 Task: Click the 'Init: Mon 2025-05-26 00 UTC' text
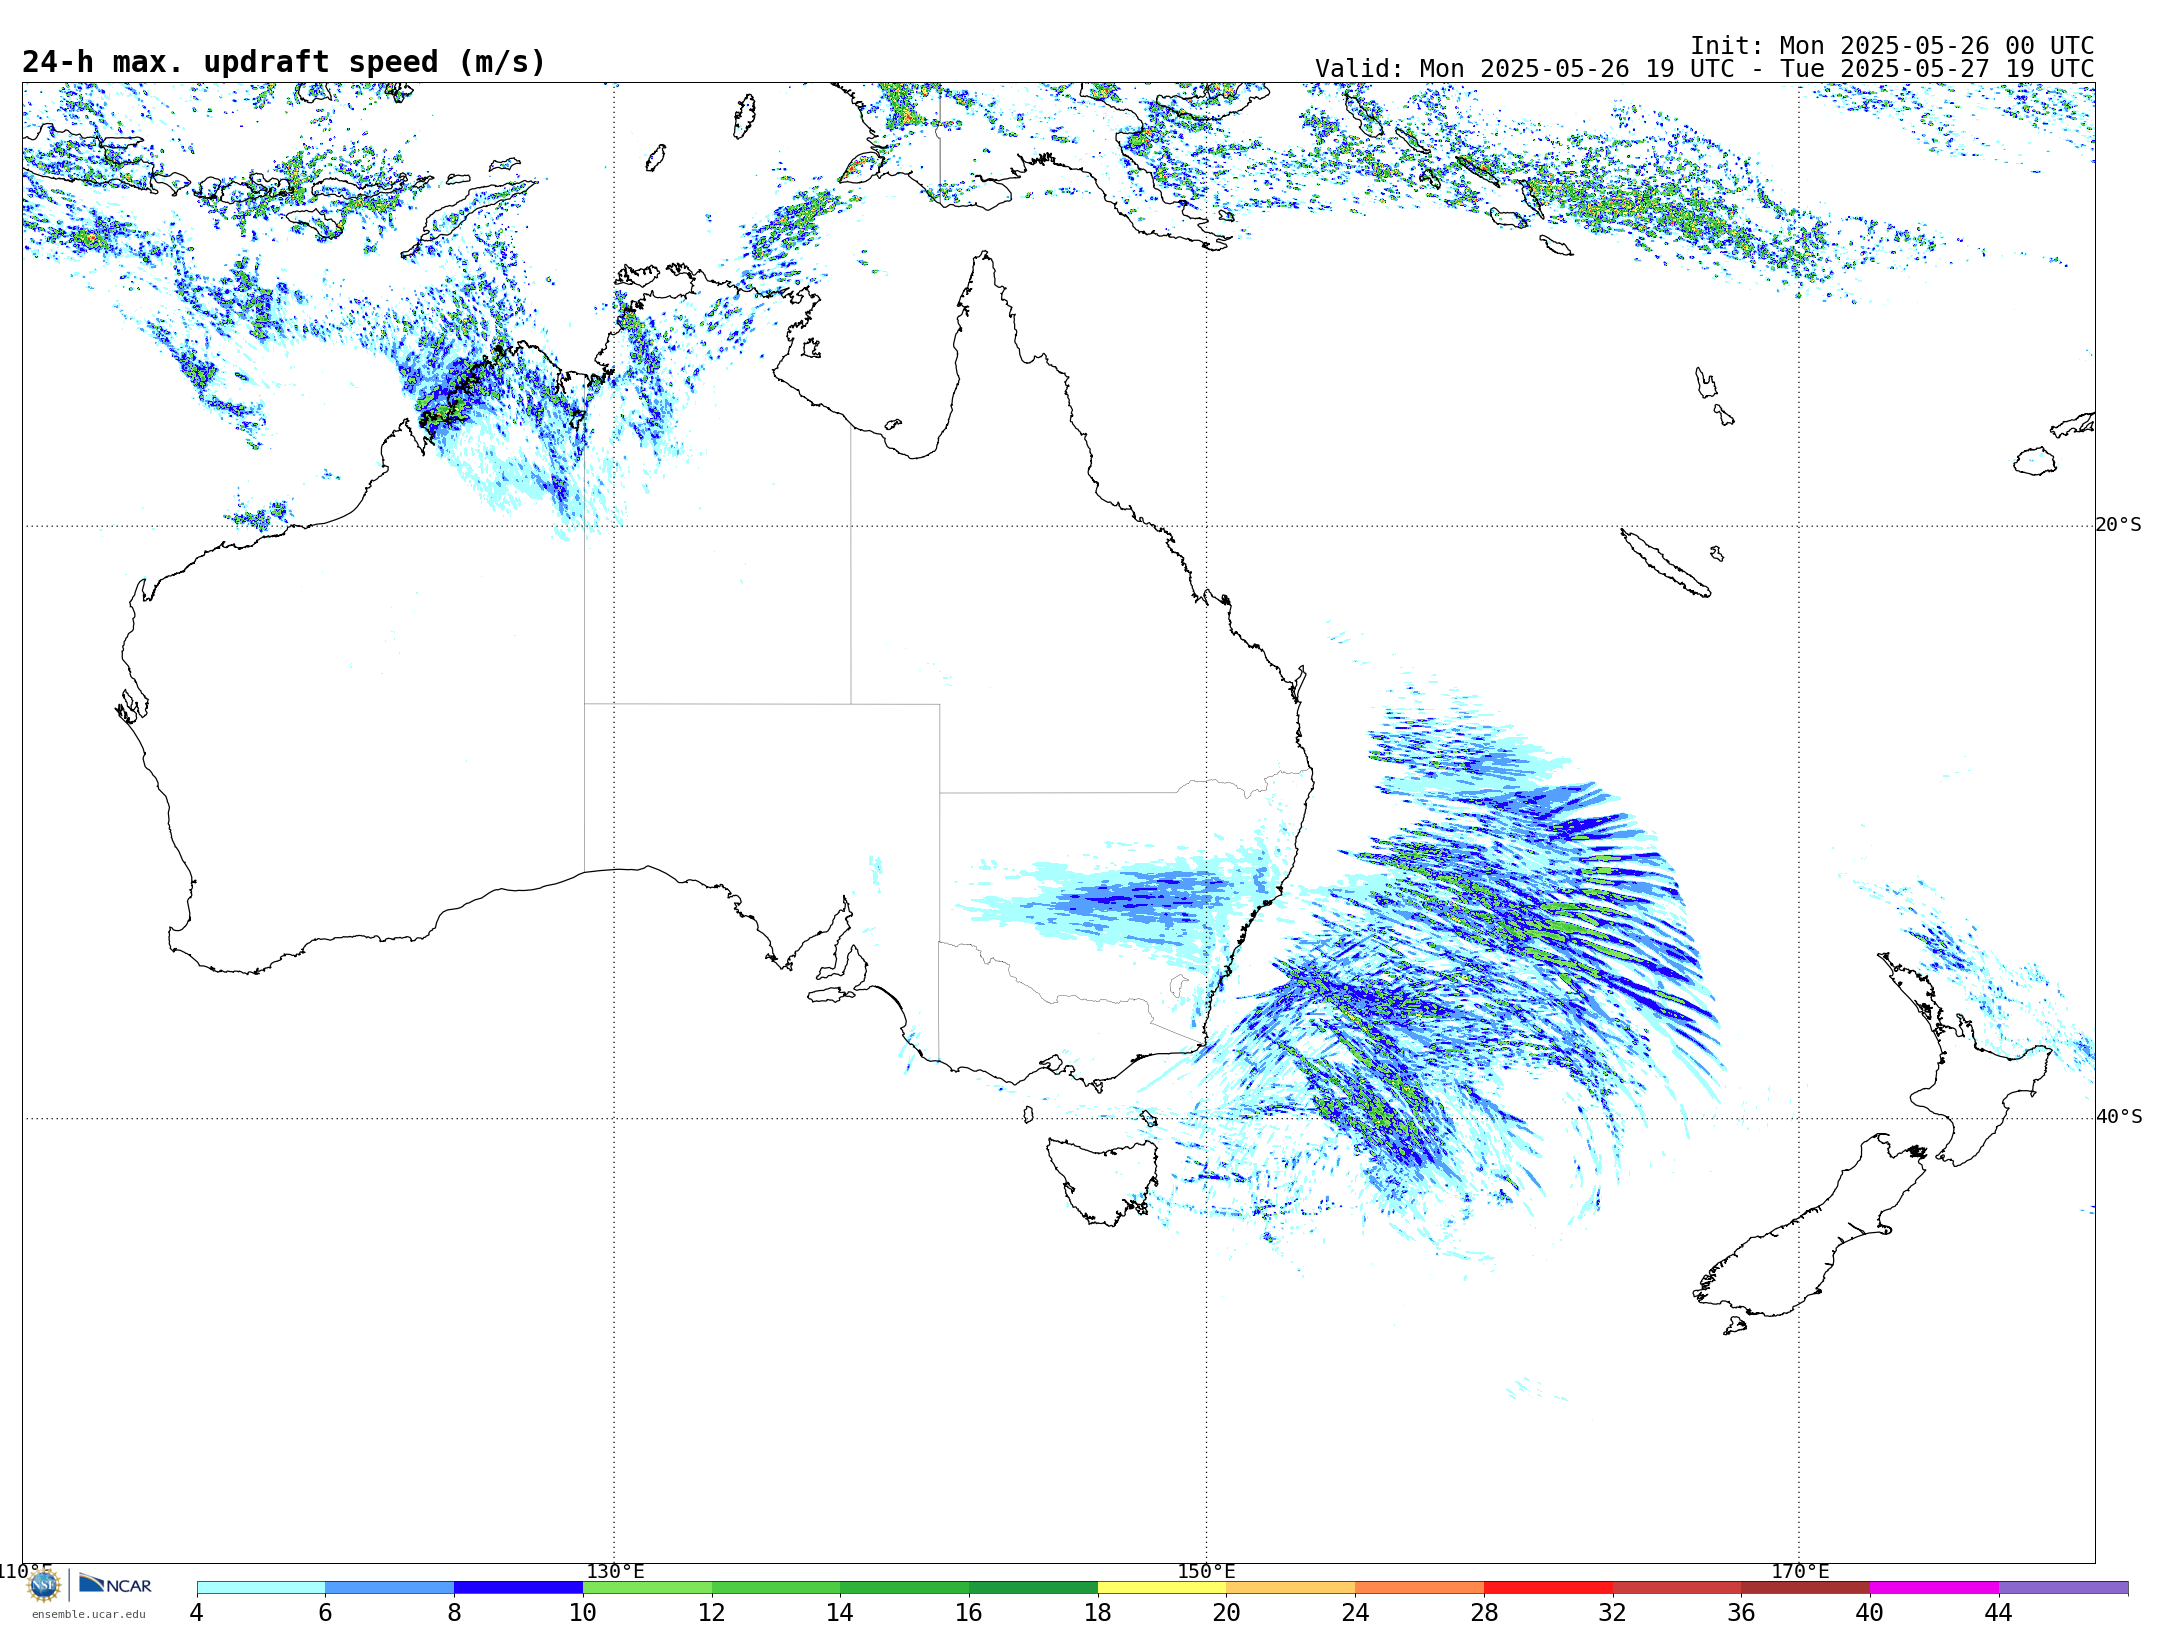[1892, 46]
